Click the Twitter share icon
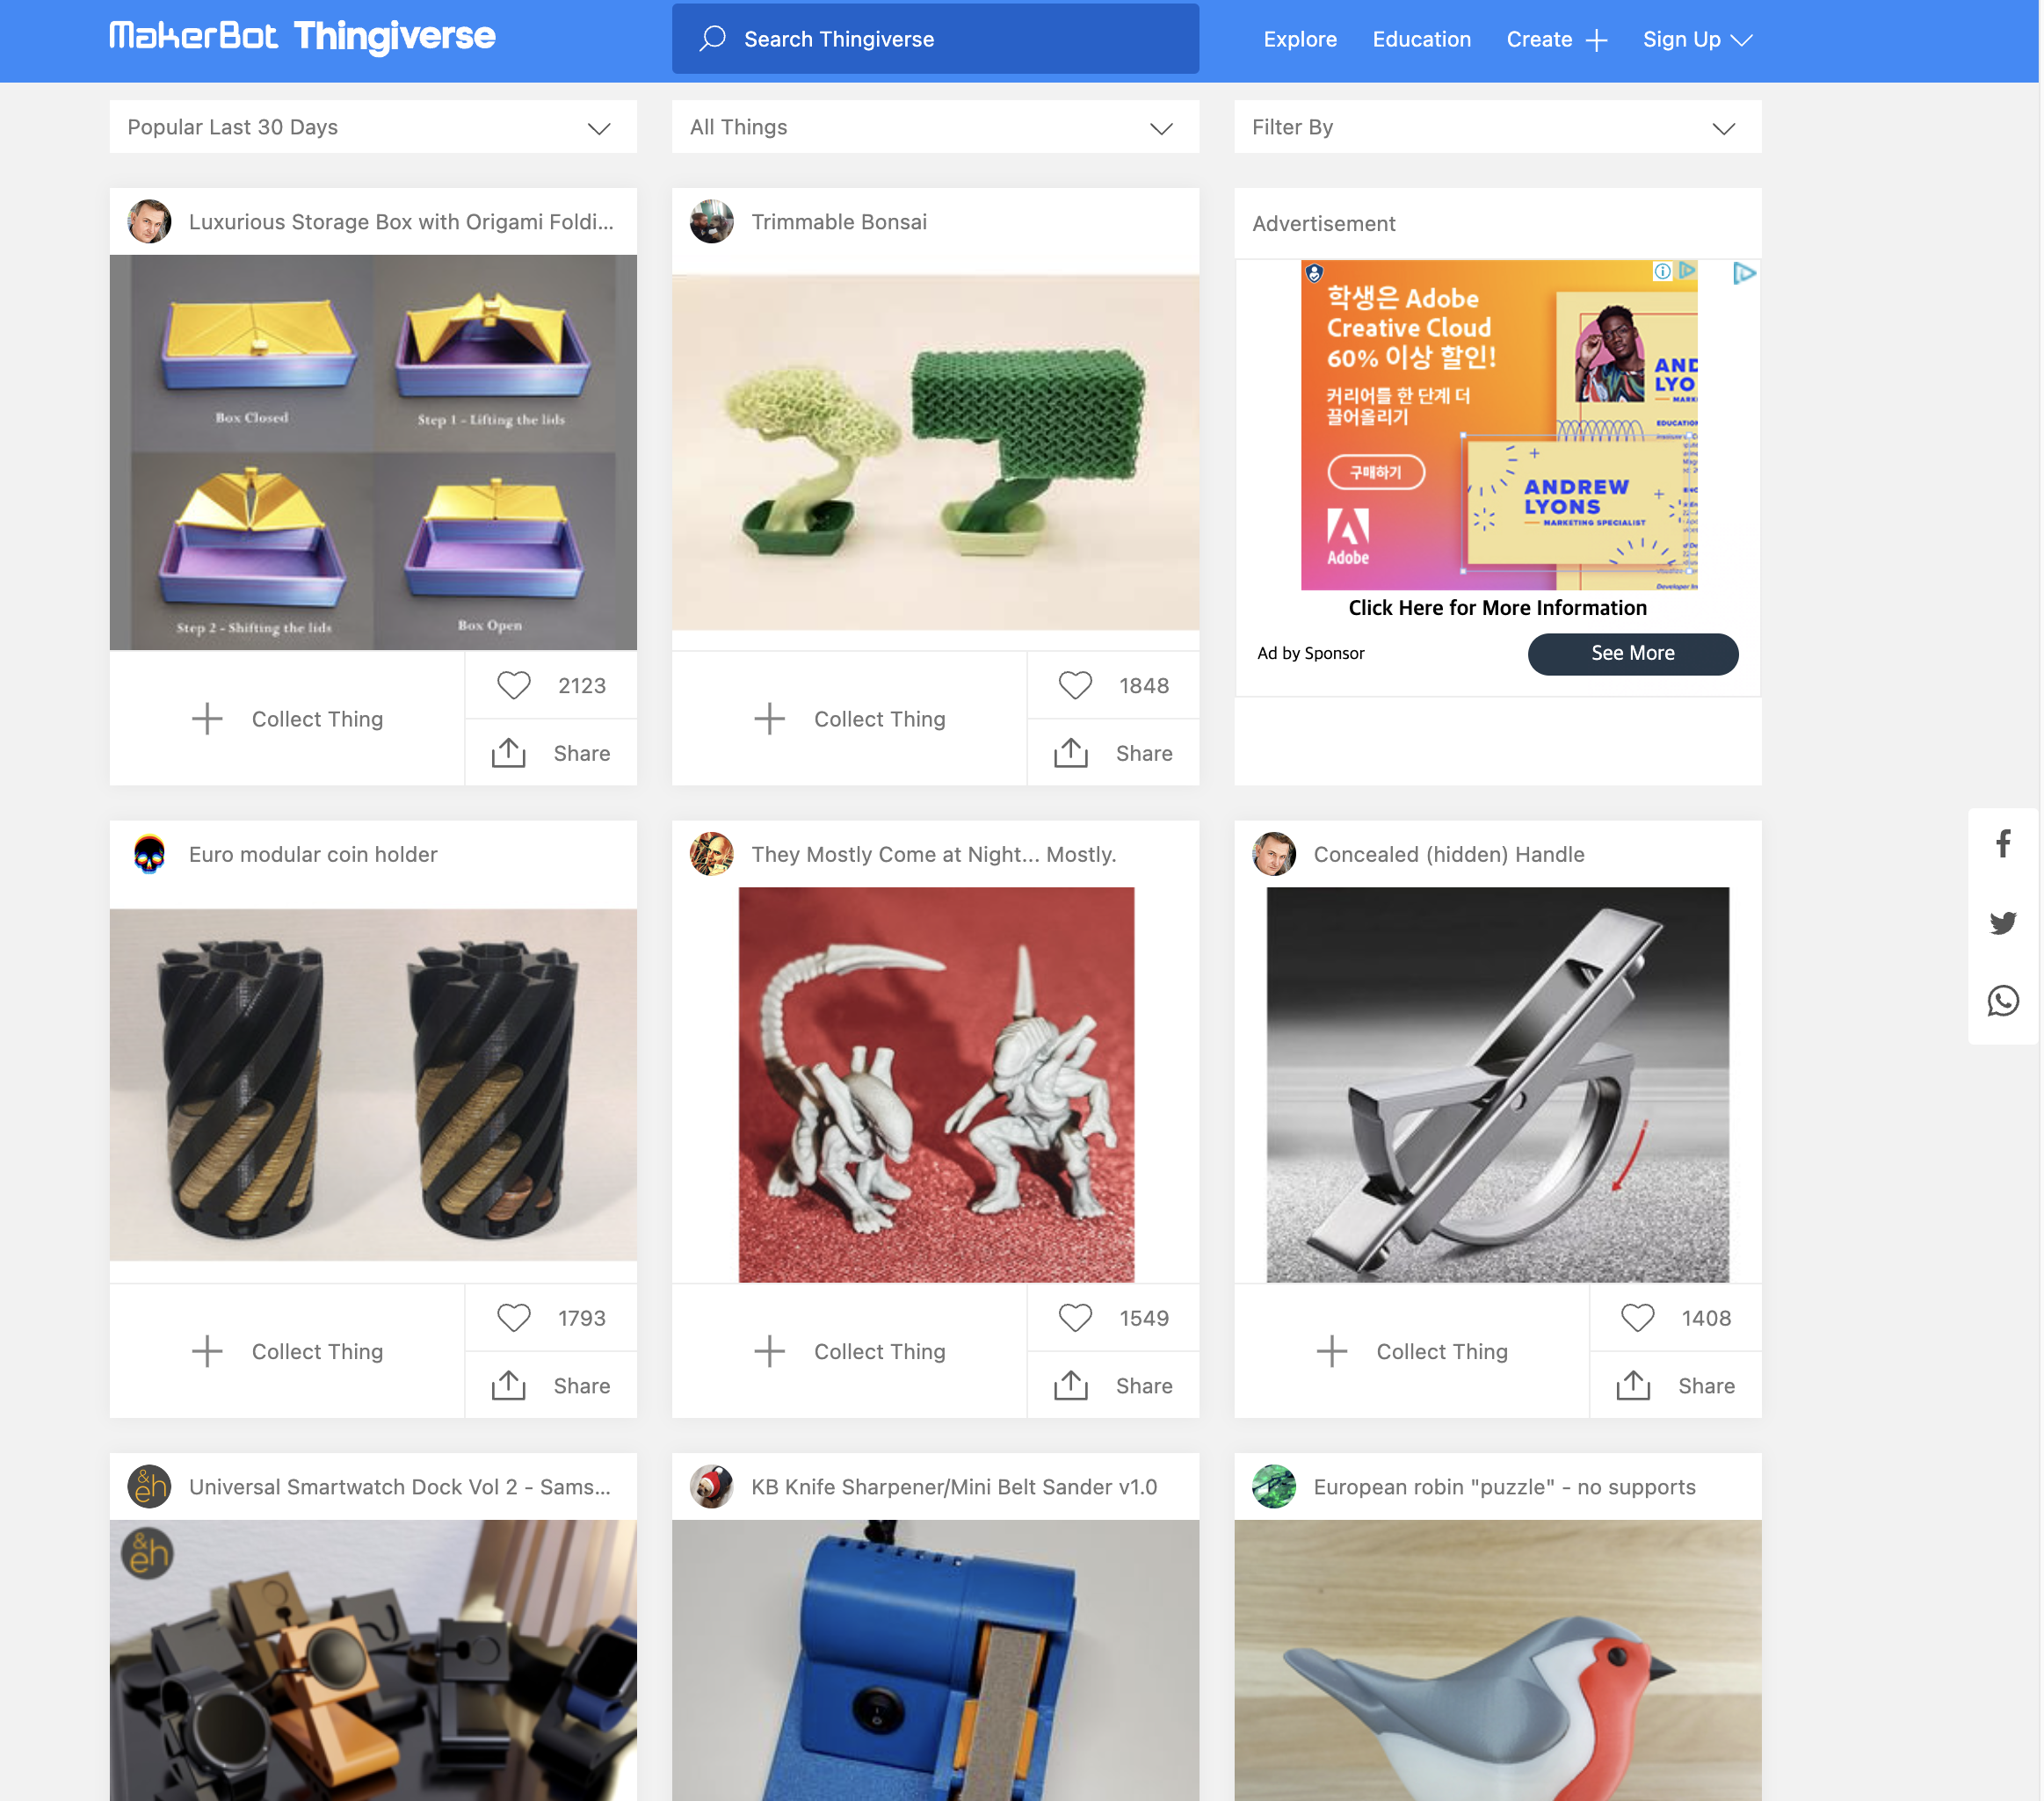Viewport: 2044px width, 1801px height. tap(2002, 922)
